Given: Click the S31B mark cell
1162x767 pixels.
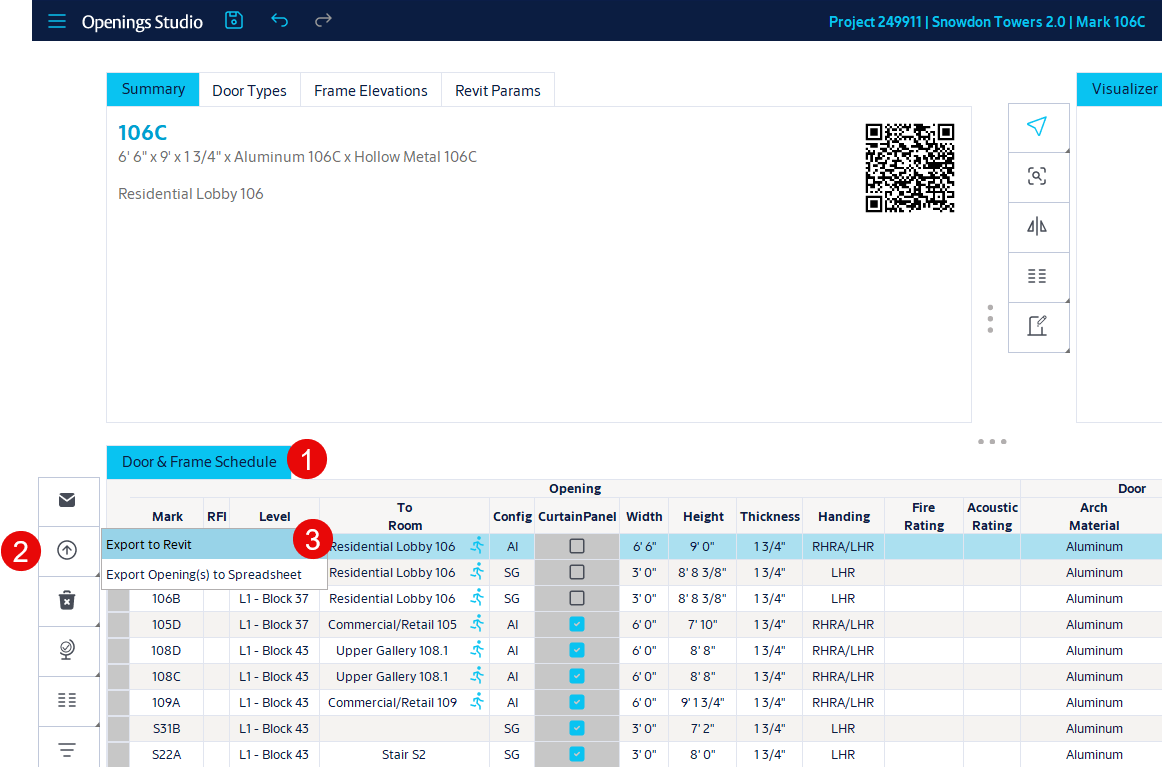Looking at the screenshot, I should point(166,728).
